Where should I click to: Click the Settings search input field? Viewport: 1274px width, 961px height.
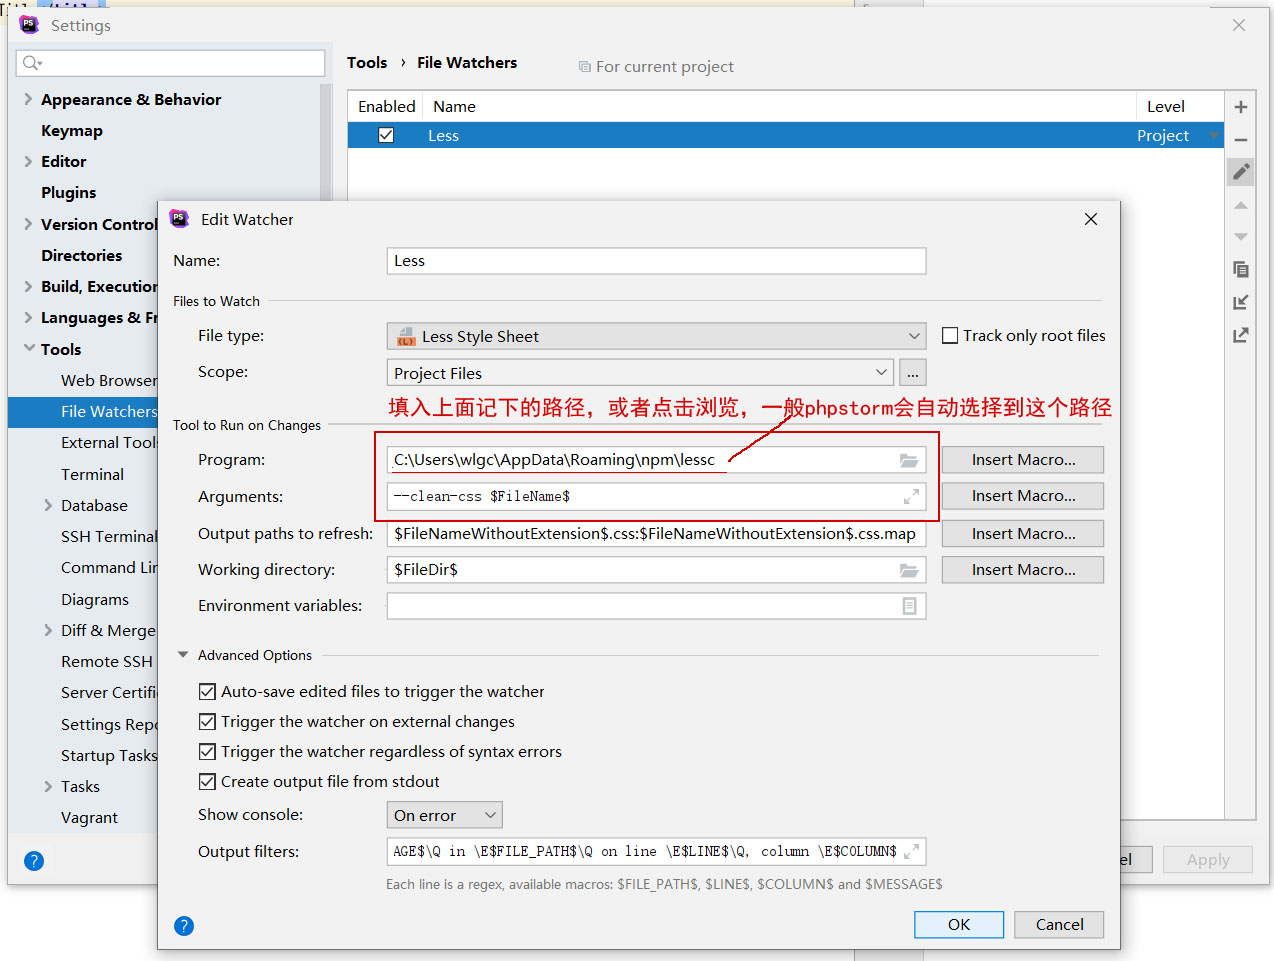tap(171, 63)
